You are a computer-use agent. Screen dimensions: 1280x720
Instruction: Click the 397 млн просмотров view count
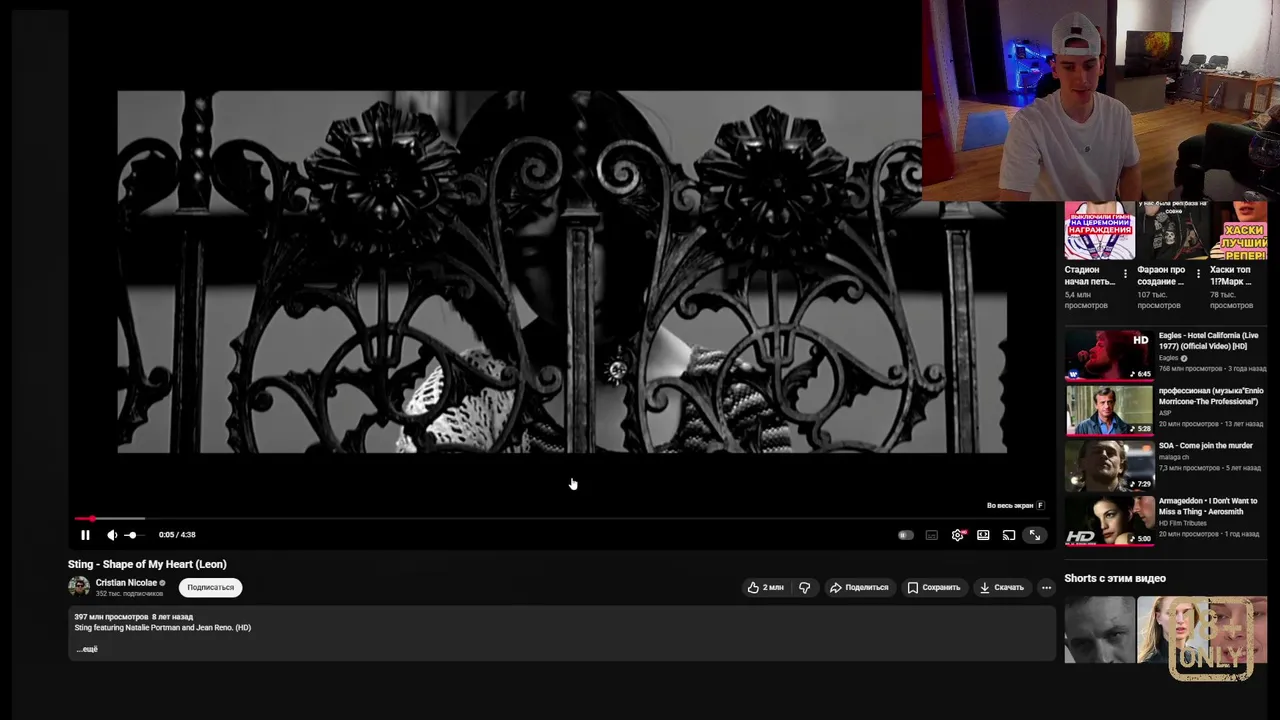(110, 617)
